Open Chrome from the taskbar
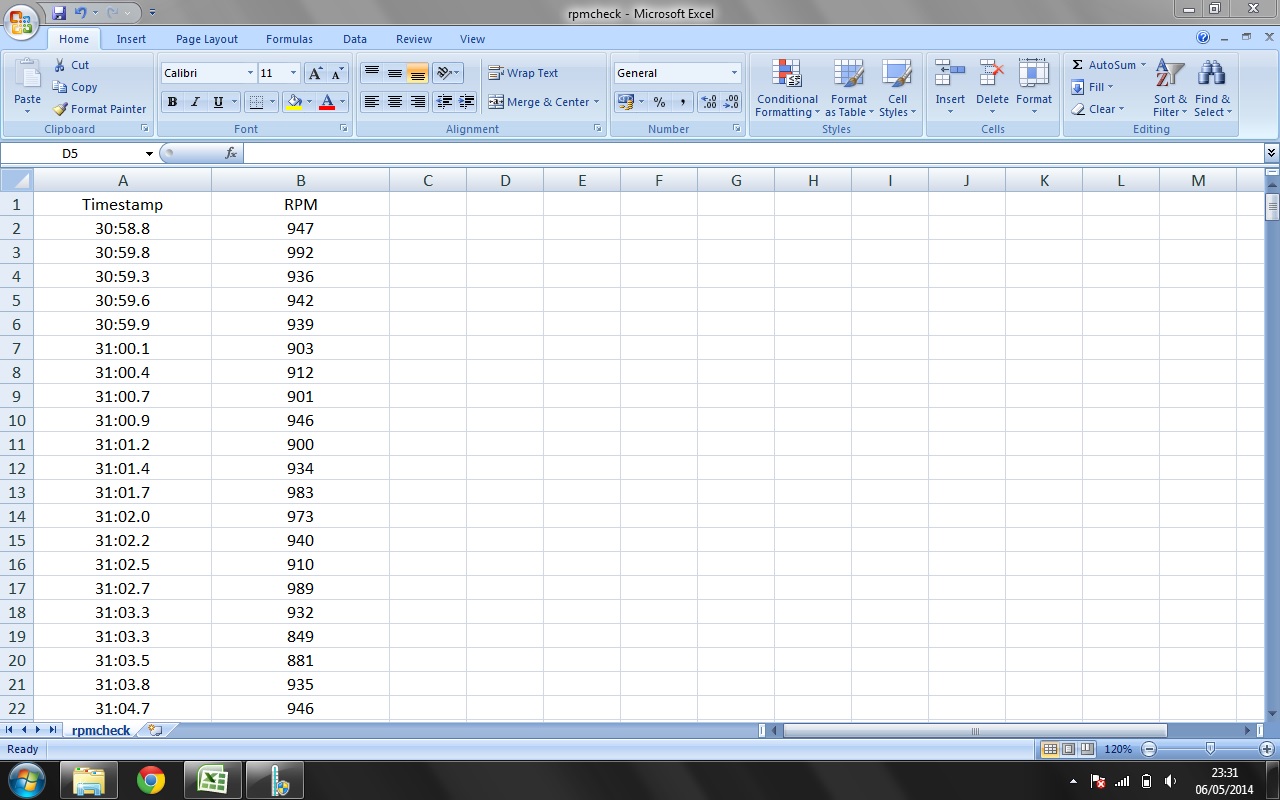1280x800 pixels. tap(151, 780)
